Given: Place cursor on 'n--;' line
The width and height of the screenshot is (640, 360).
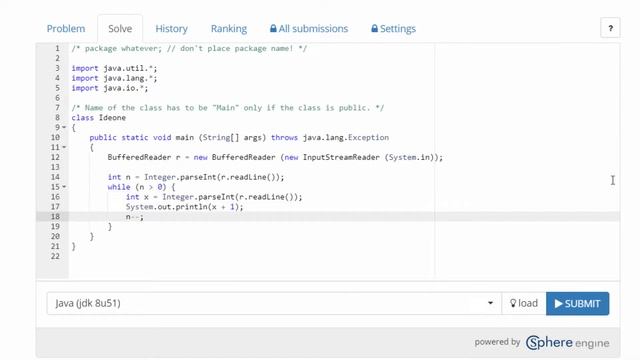Looking at the screenshot, I should click(135, 217).
